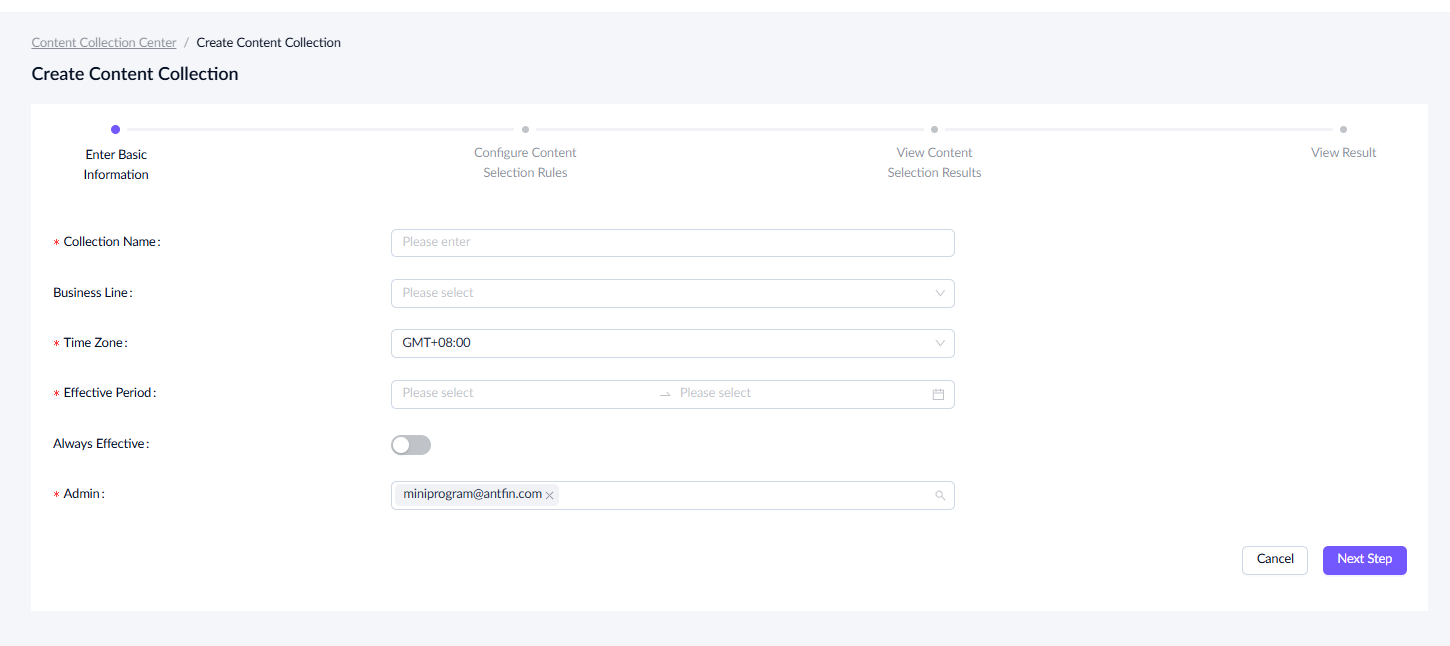The image size is (1450, 646).
Task: Enable the Always Effective switch
Action: tap(411, 445)
